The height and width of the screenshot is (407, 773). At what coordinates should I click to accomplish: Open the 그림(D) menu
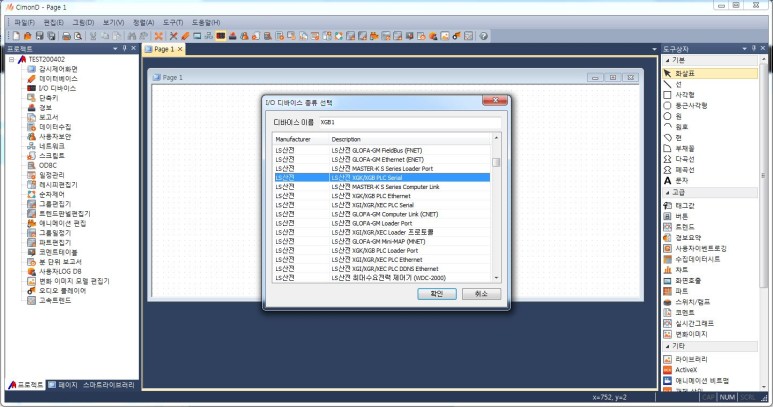tap(83, 23)
